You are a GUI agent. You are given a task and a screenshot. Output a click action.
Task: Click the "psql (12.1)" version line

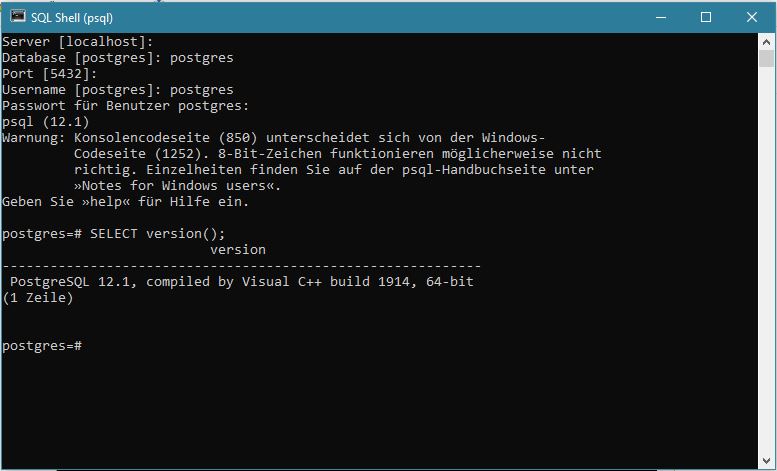(45, 122)
